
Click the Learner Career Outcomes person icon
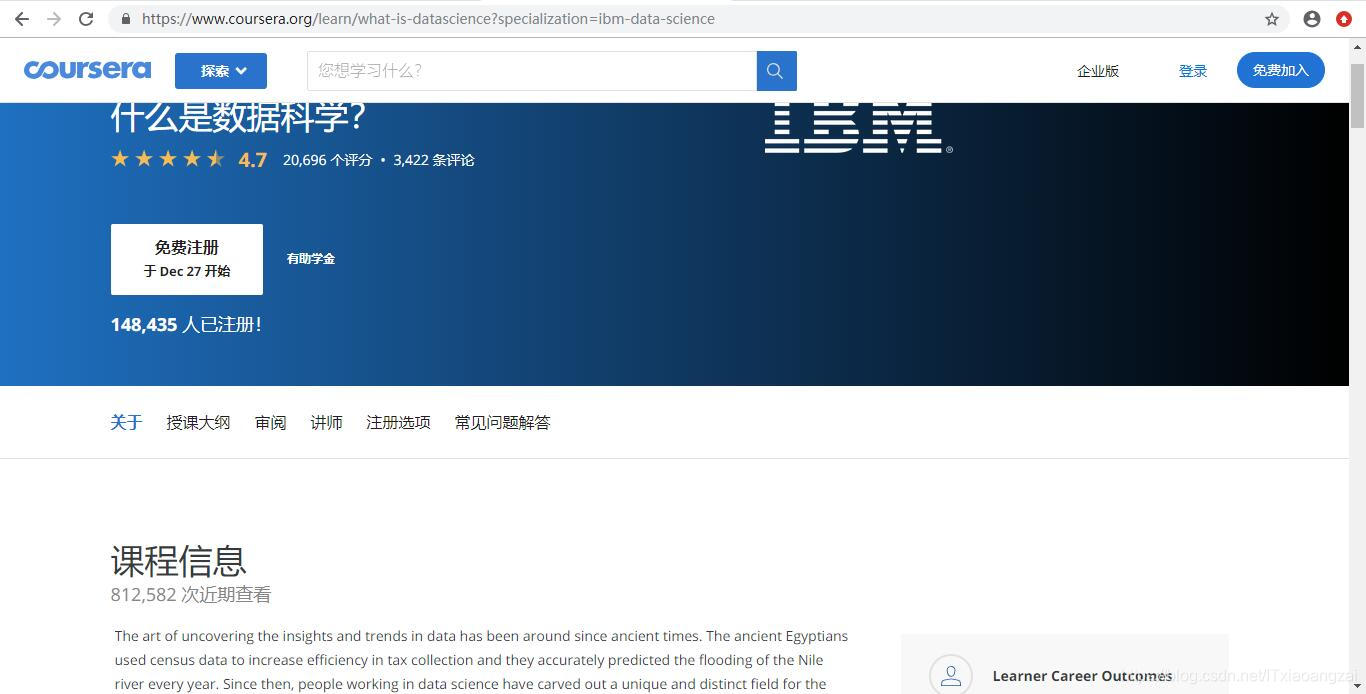click(950, 675)
